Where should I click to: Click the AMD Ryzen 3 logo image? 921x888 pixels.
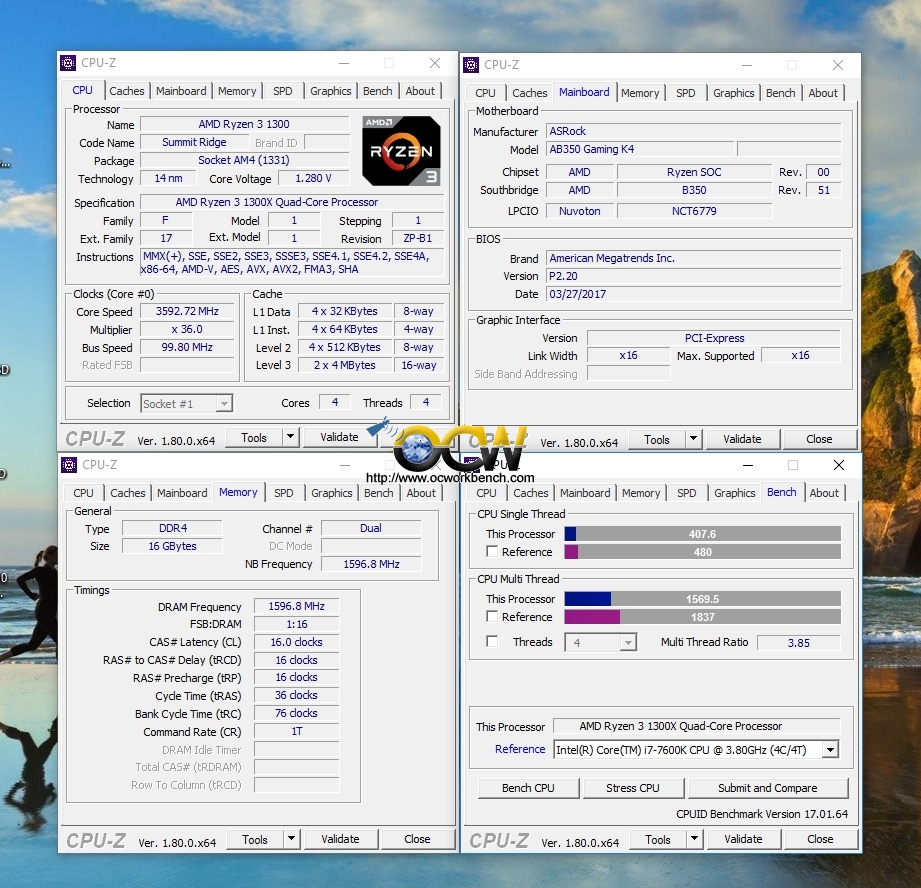[401, 151]
